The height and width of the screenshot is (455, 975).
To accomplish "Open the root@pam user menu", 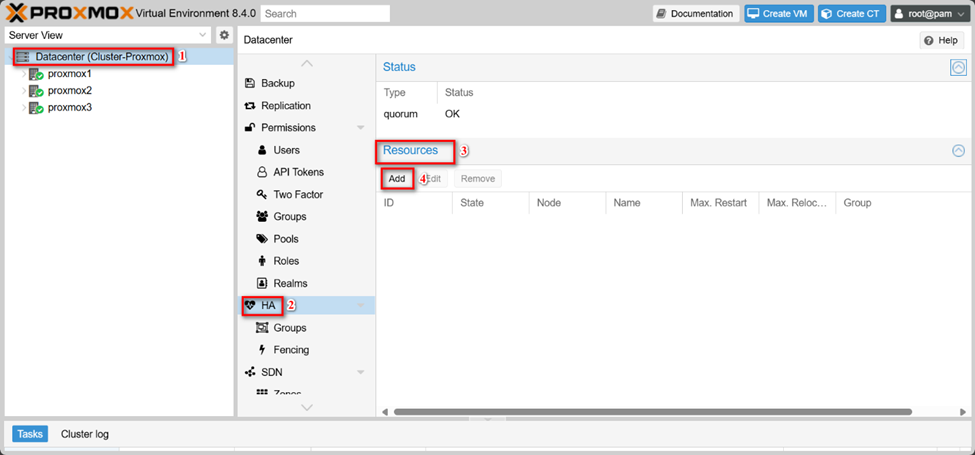I will (929, 14).
